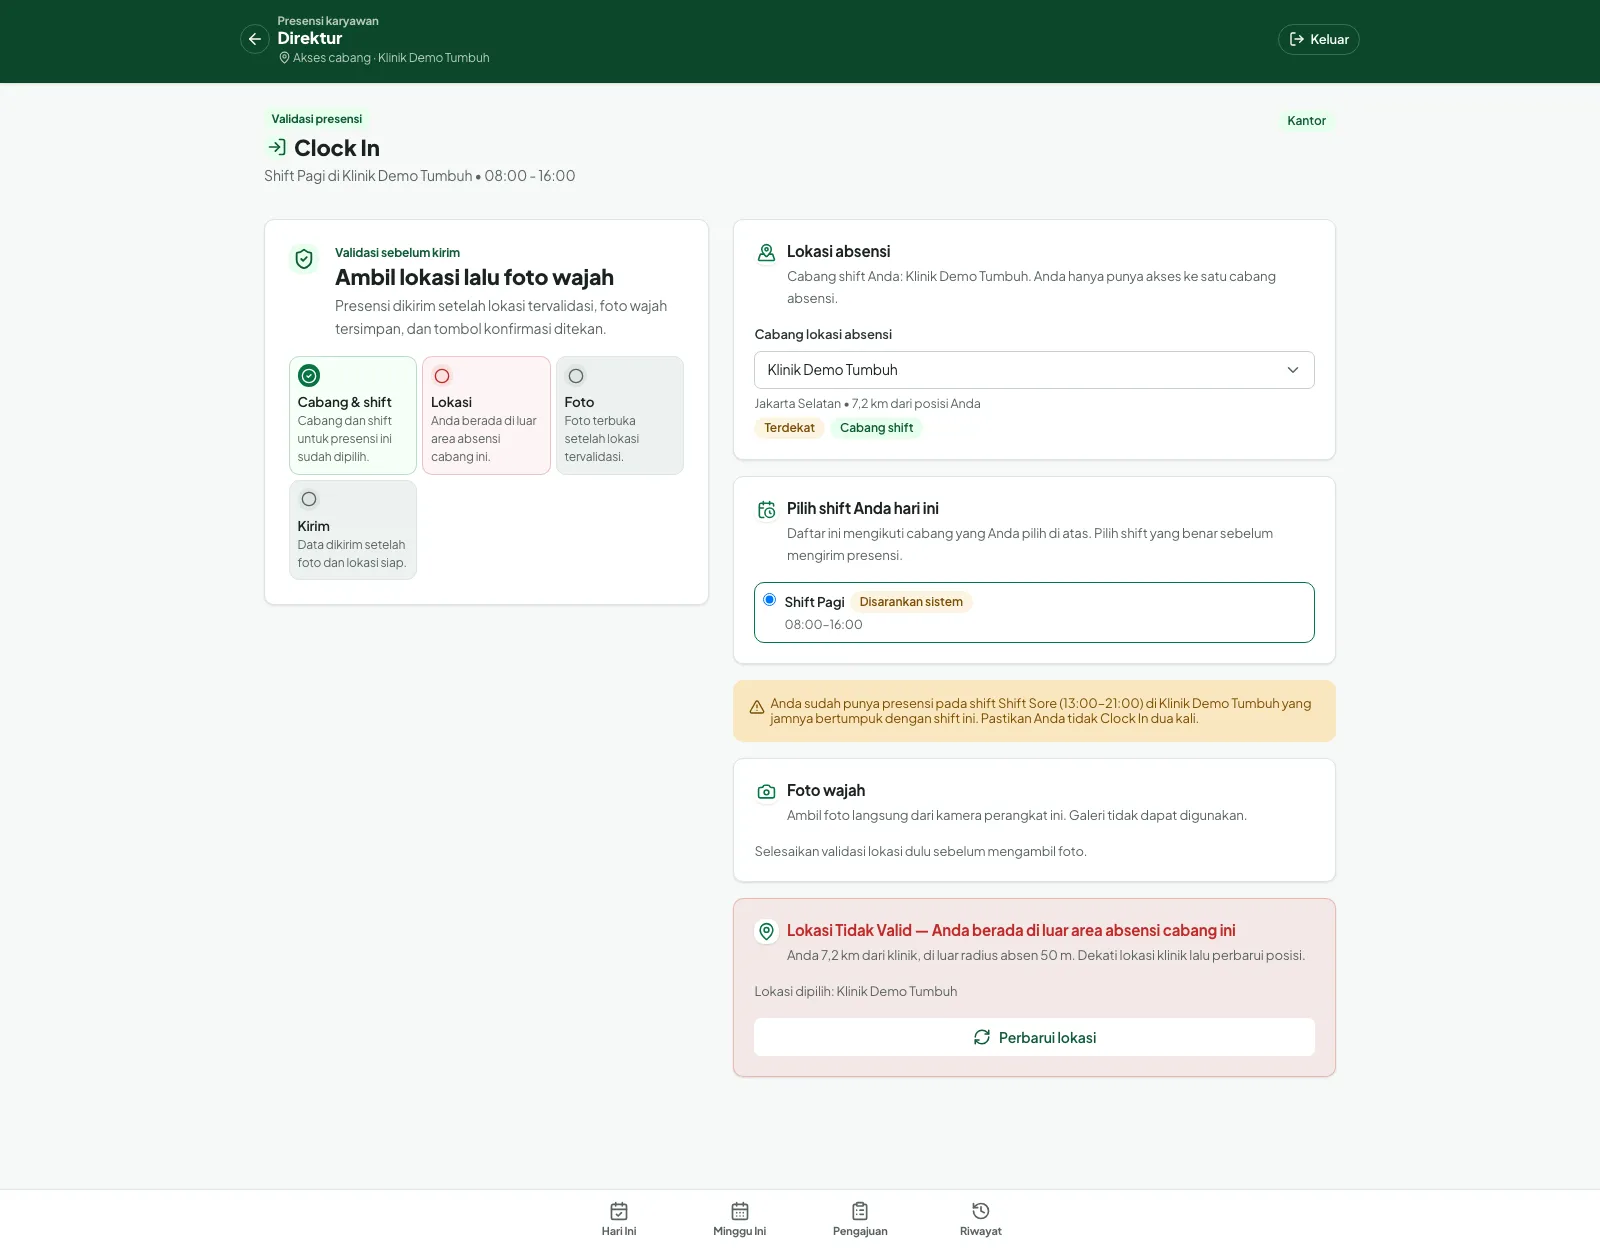The height and width of the screenshot is (1250, 1600).
Task: Switch to the Minggu Ini tab
Action: pos(740,1219)
